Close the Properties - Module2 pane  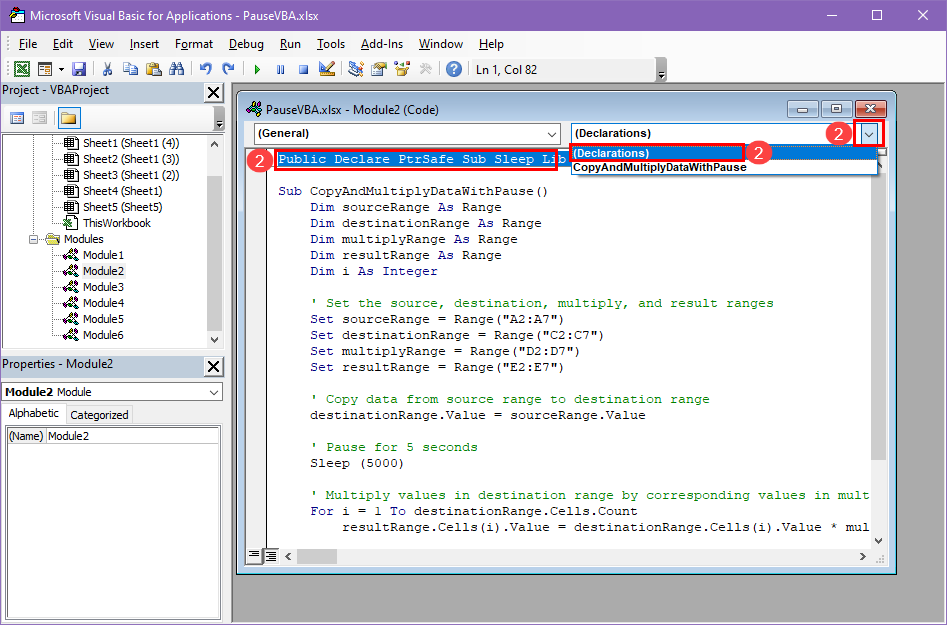[214, 366]
